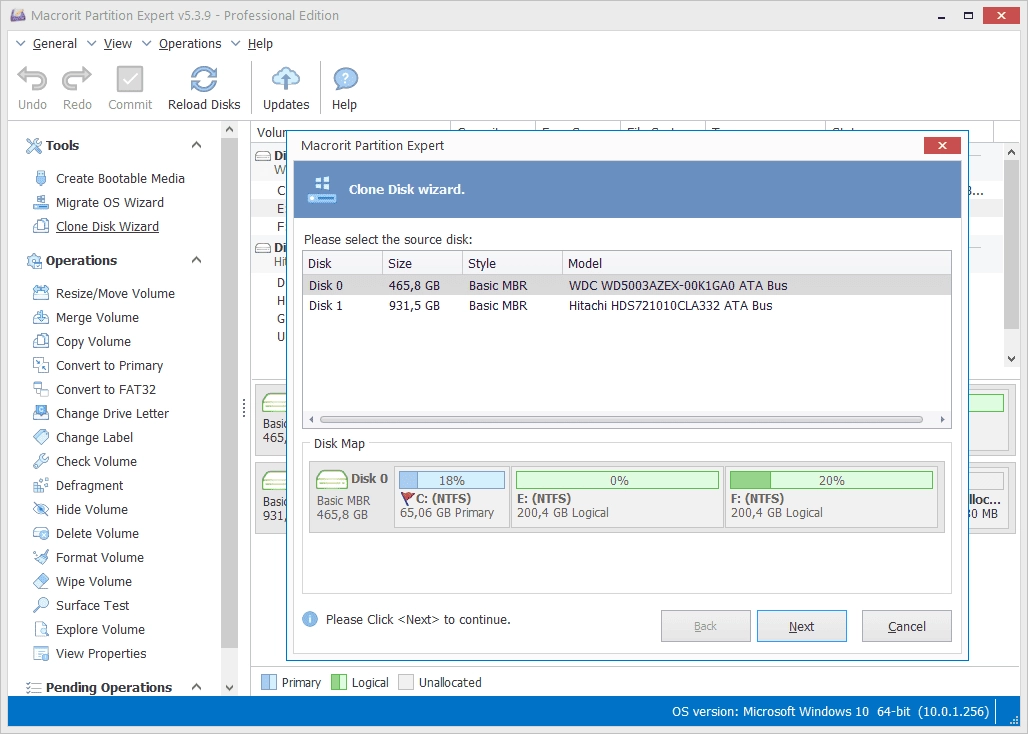Viewport: 1028px width, 734px height.
Task: Click the main volume list scrollbar down arrow
Action: pyautogui.click(x=1012, y=358)
